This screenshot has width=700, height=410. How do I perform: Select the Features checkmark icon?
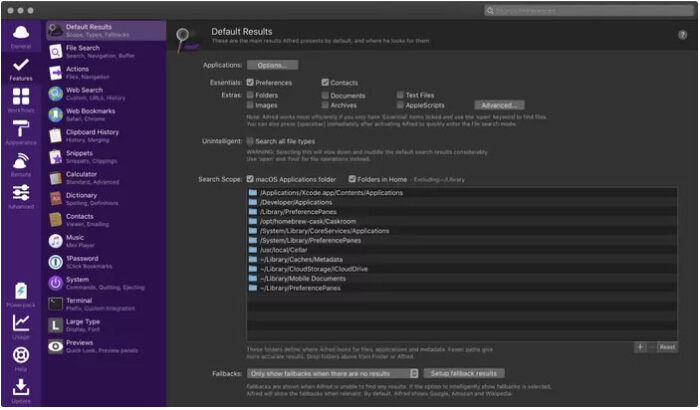pos(21,65)
